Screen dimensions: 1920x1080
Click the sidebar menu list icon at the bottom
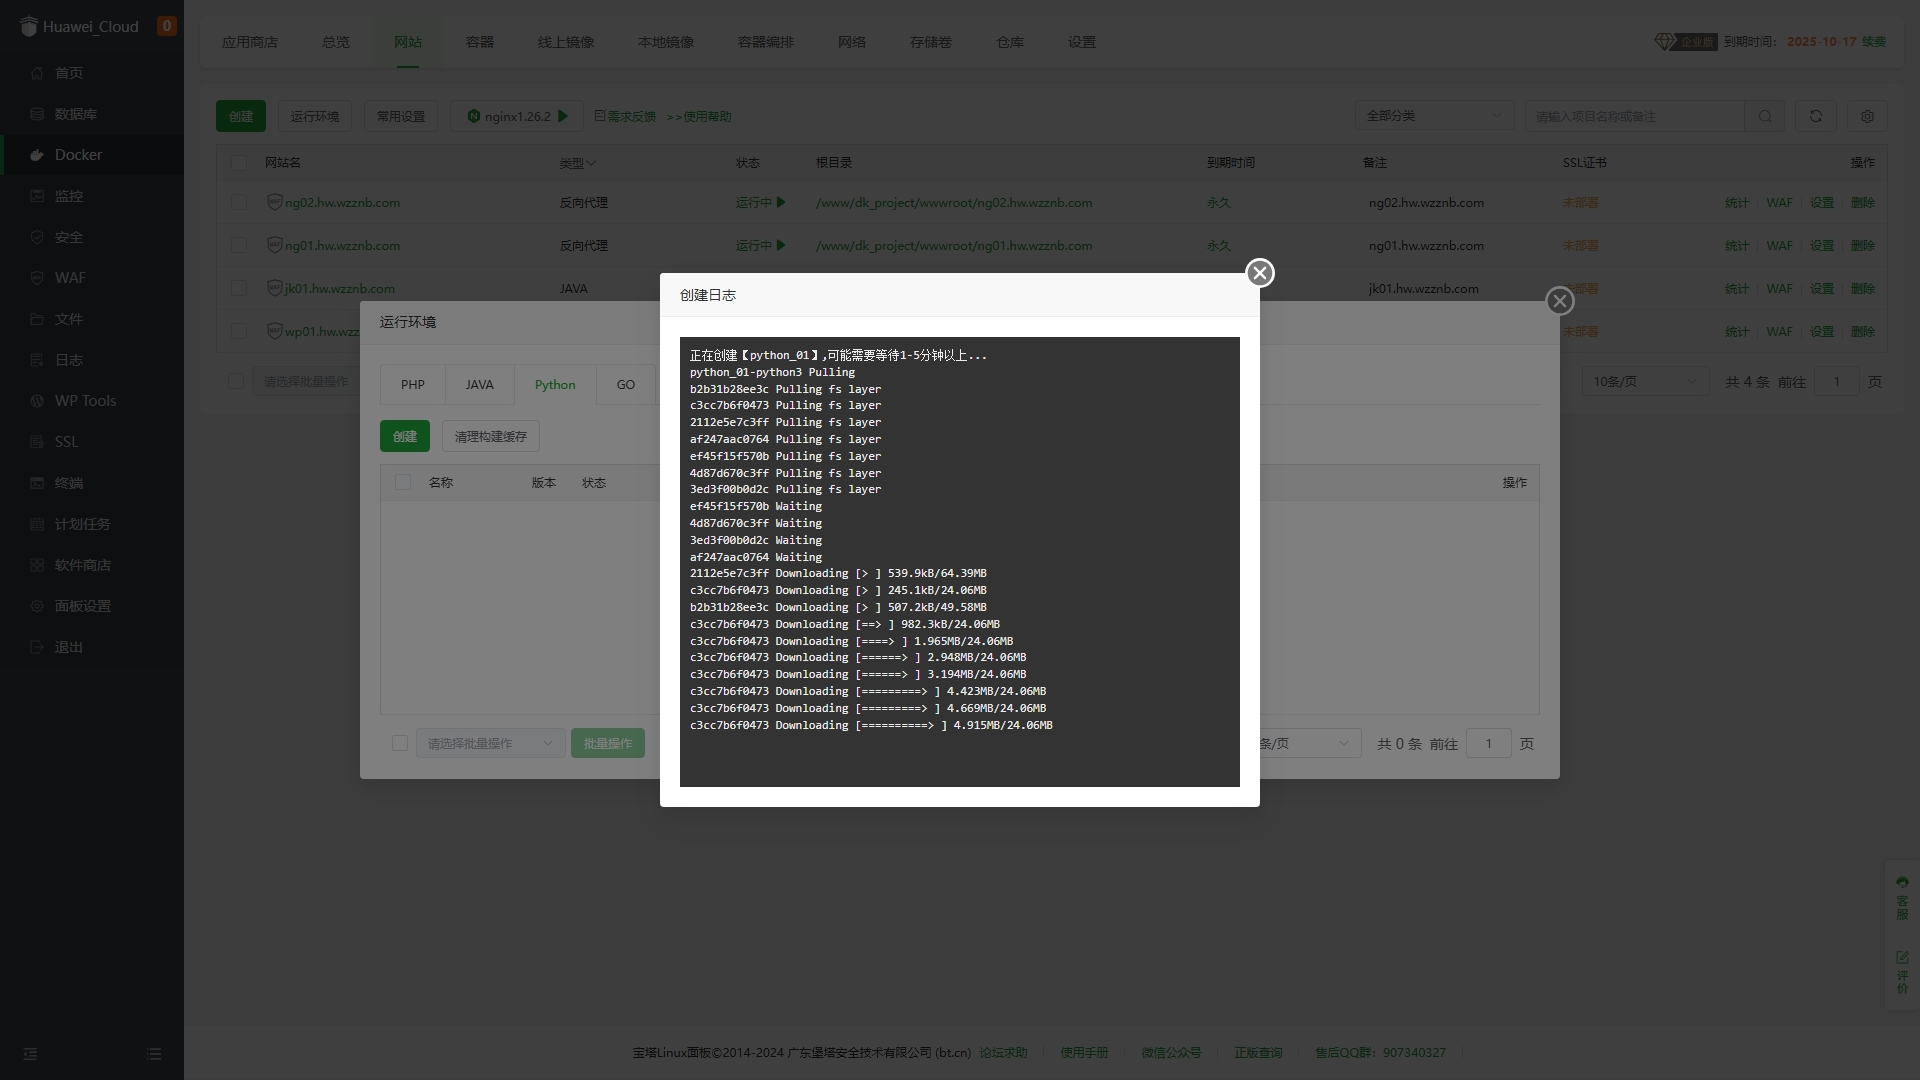tap(154, 1054)
